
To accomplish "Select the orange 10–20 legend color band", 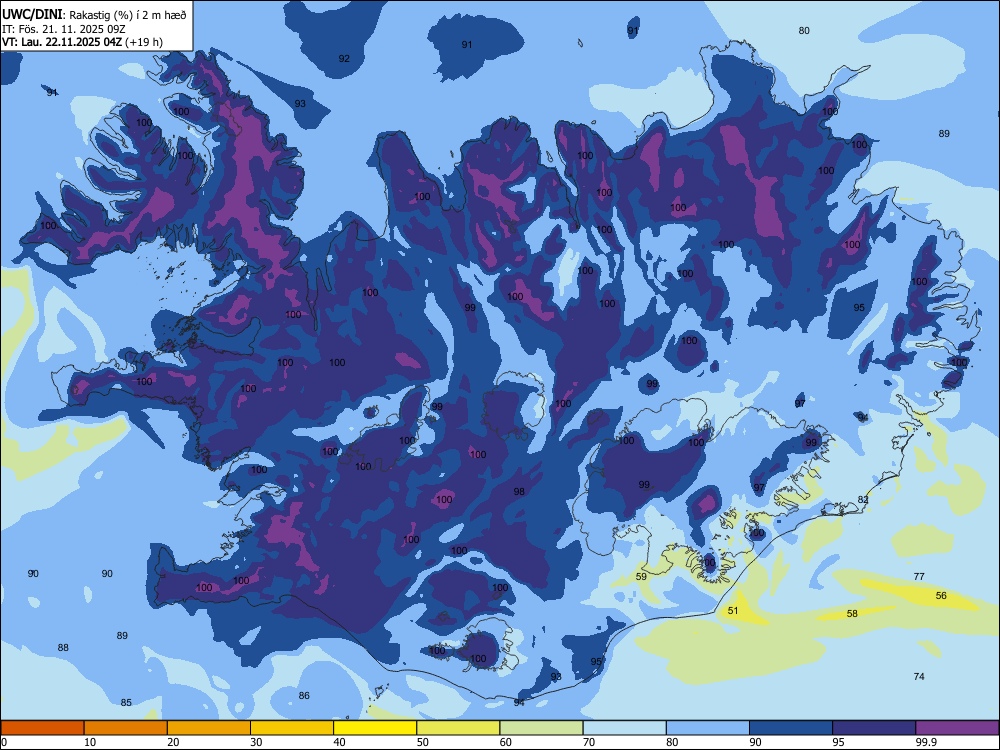I will (126, 728).
